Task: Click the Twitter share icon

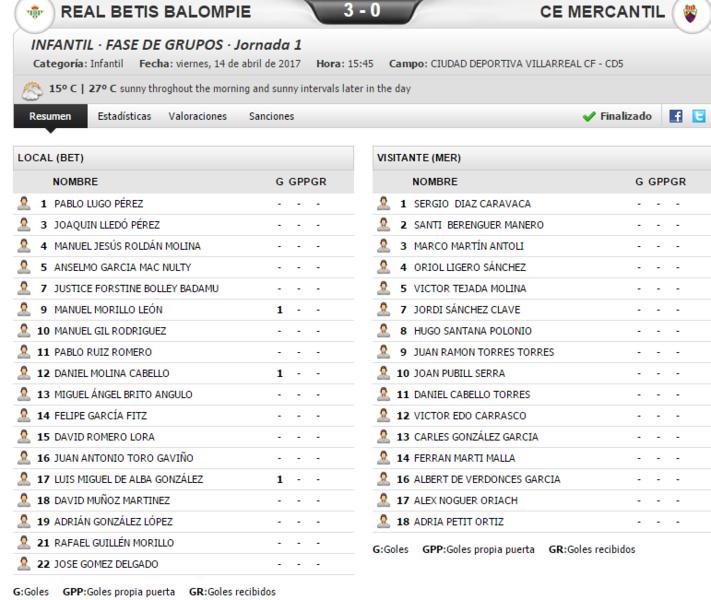Action: [698, 116]
